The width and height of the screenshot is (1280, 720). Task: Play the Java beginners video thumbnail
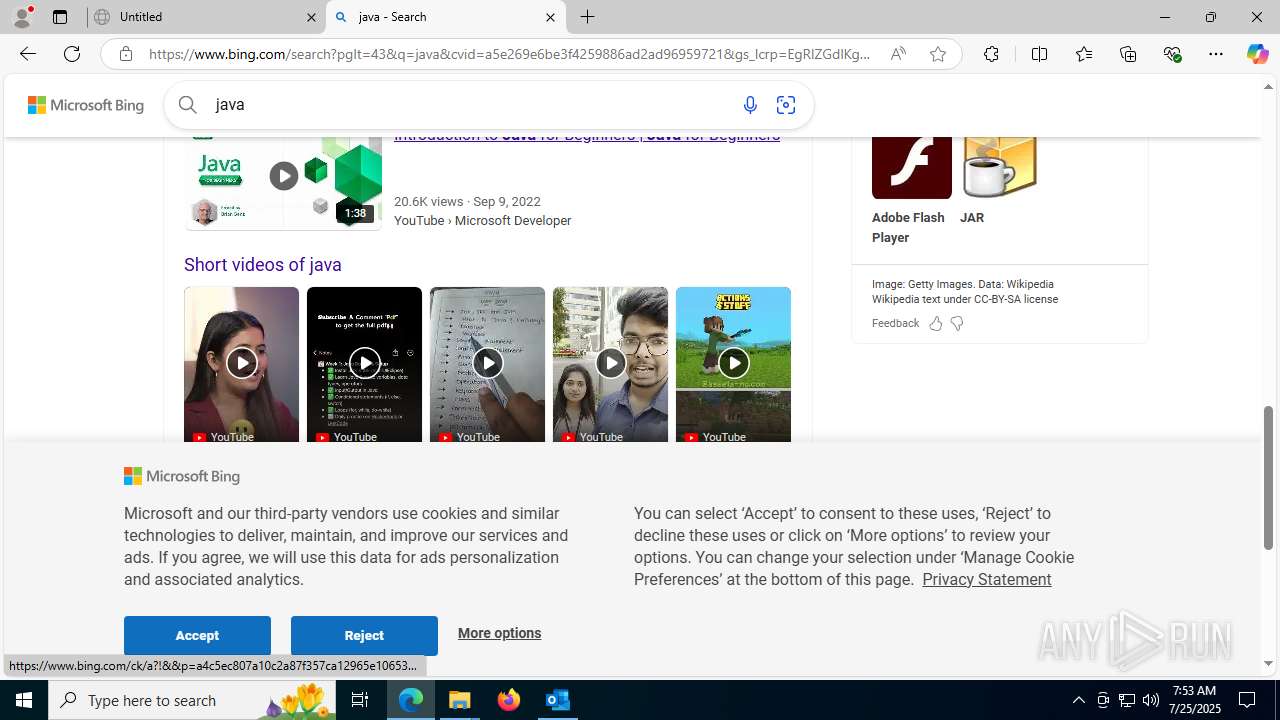283,182
